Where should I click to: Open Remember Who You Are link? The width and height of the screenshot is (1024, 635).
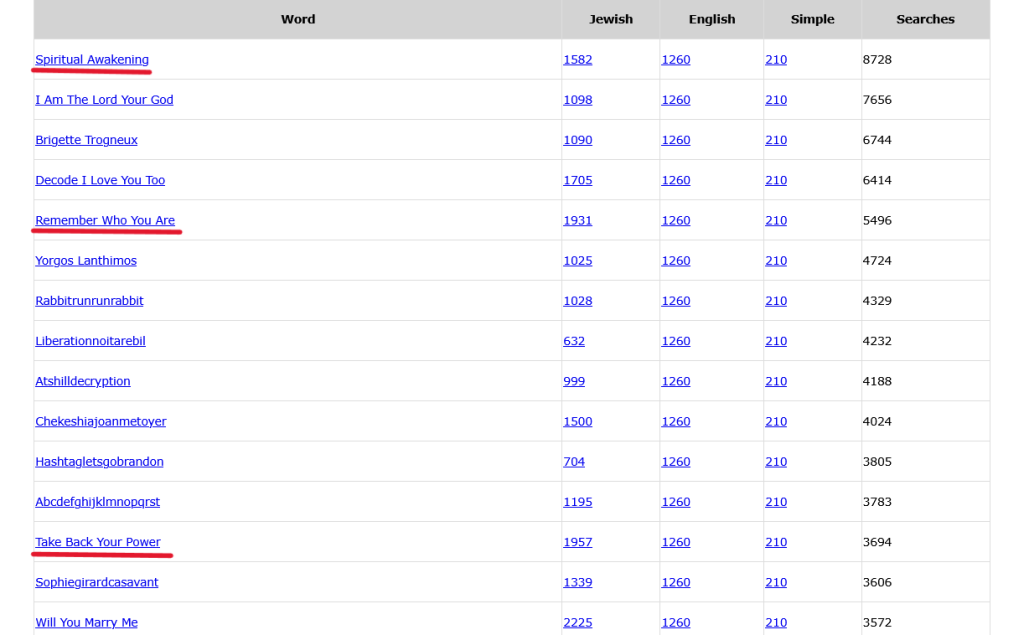[105, 220]
